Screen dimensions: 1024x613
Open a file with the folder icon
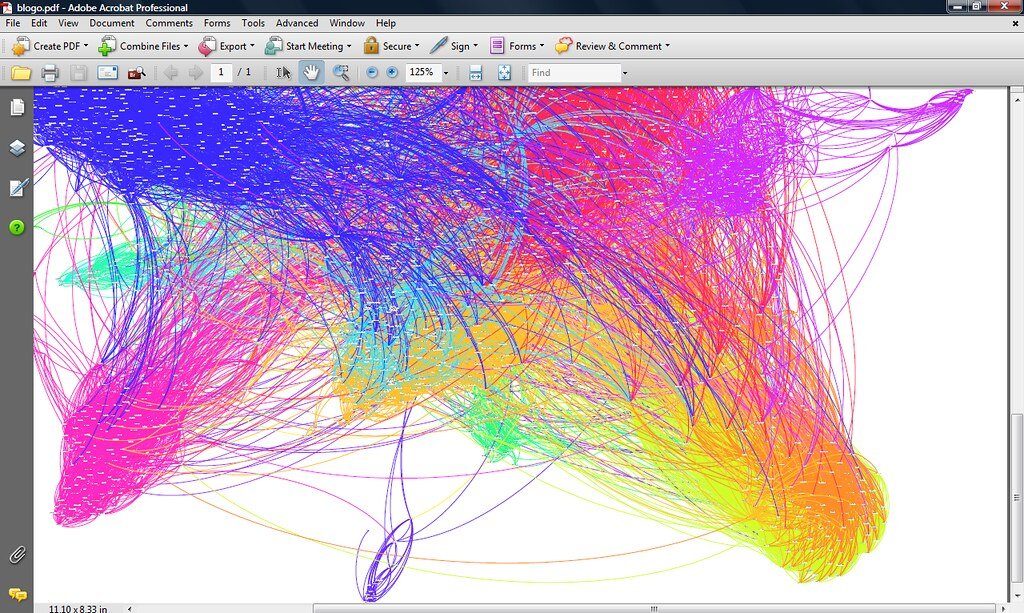tap(21, 72)
